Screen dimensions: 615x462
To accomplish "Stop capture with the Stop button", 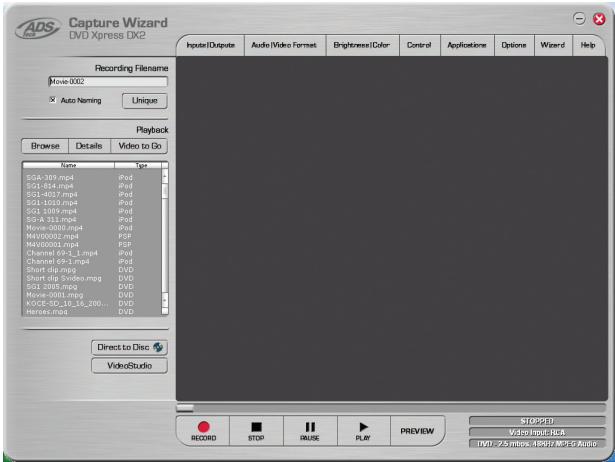I will point(256,431).
